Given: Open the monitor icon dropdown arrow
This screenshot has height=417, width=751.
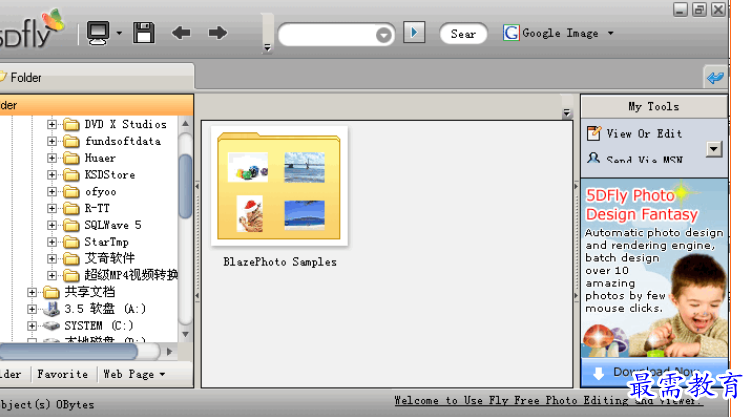Looking at the screenshot, I should tap(119, 33).
